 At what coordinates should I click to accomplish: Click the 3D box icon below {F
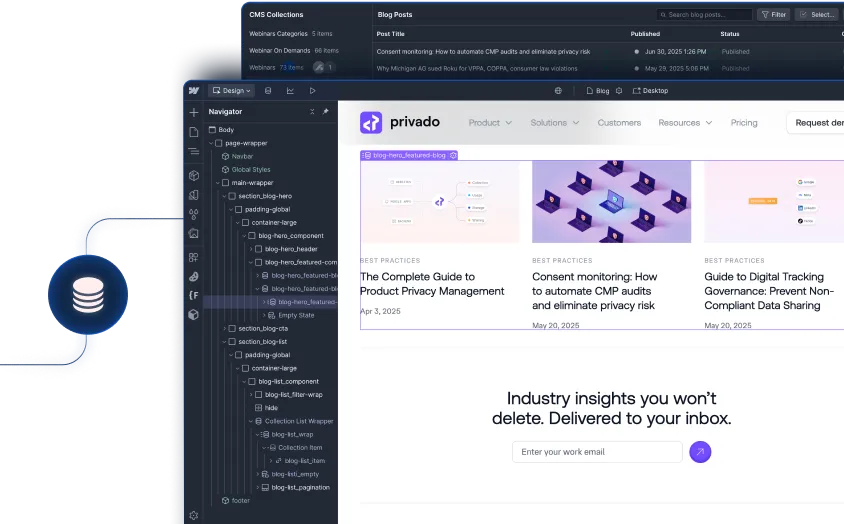point(194,315)
